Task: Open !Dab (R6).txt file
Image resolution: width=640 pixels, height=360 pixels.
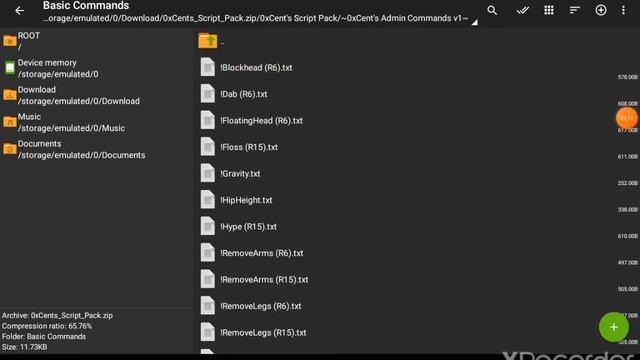Action: tap(416, 94)
